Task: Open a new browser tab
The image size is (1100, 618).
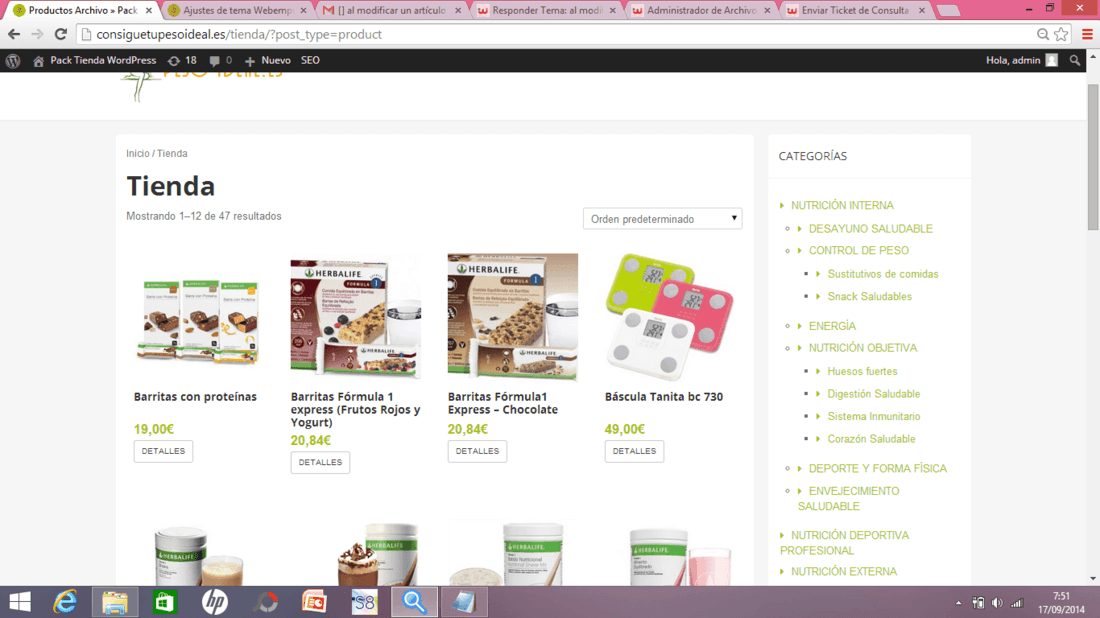Action: click(x=948, y=11)
